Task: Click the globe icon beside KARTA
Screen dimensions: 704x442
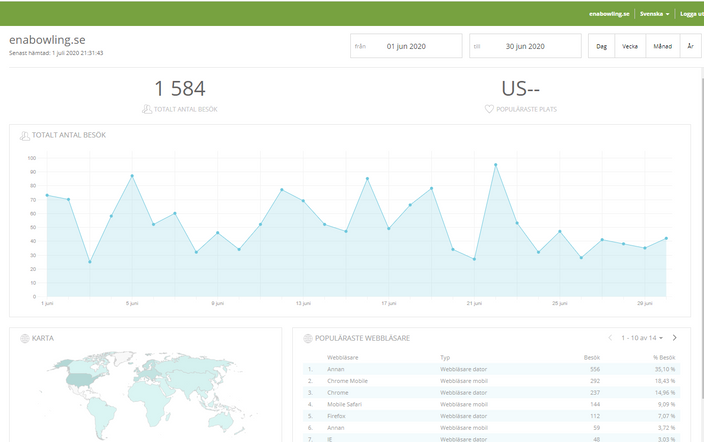Action: point(25,338)
